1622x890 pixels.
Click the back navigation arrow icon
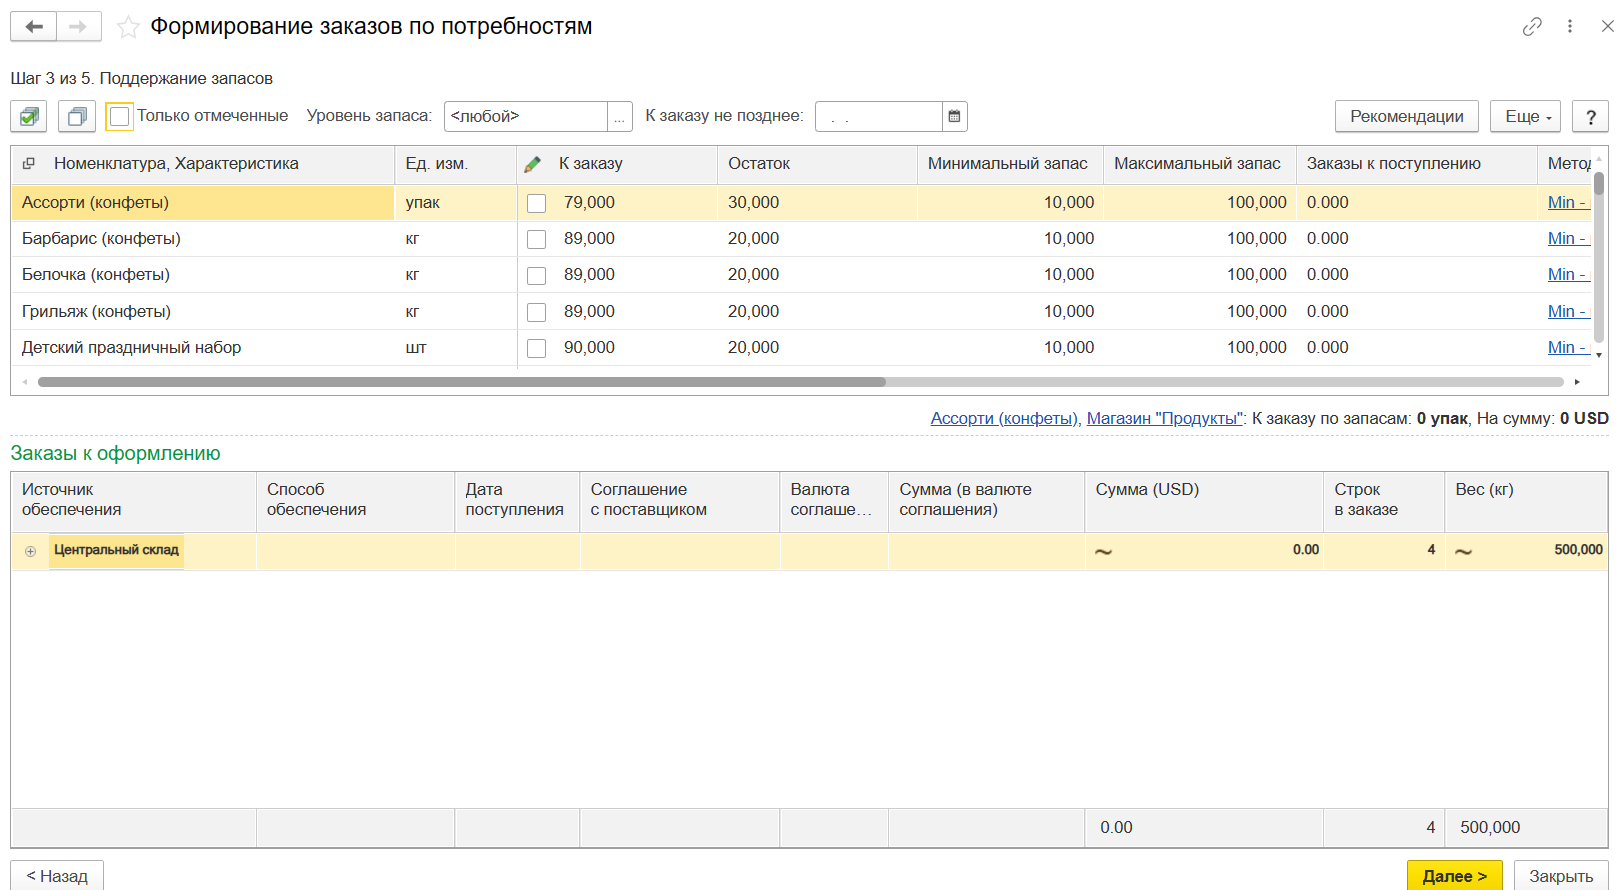click(34, 27)
